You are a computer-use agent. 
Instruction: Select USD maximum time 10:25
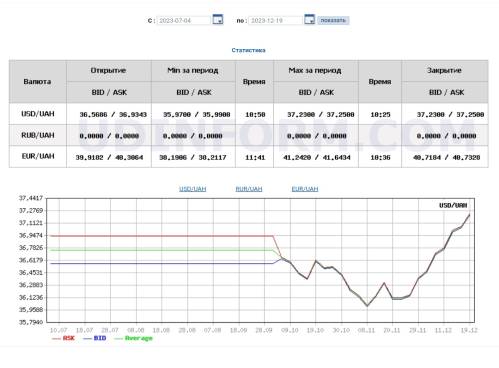click(380, 114)
